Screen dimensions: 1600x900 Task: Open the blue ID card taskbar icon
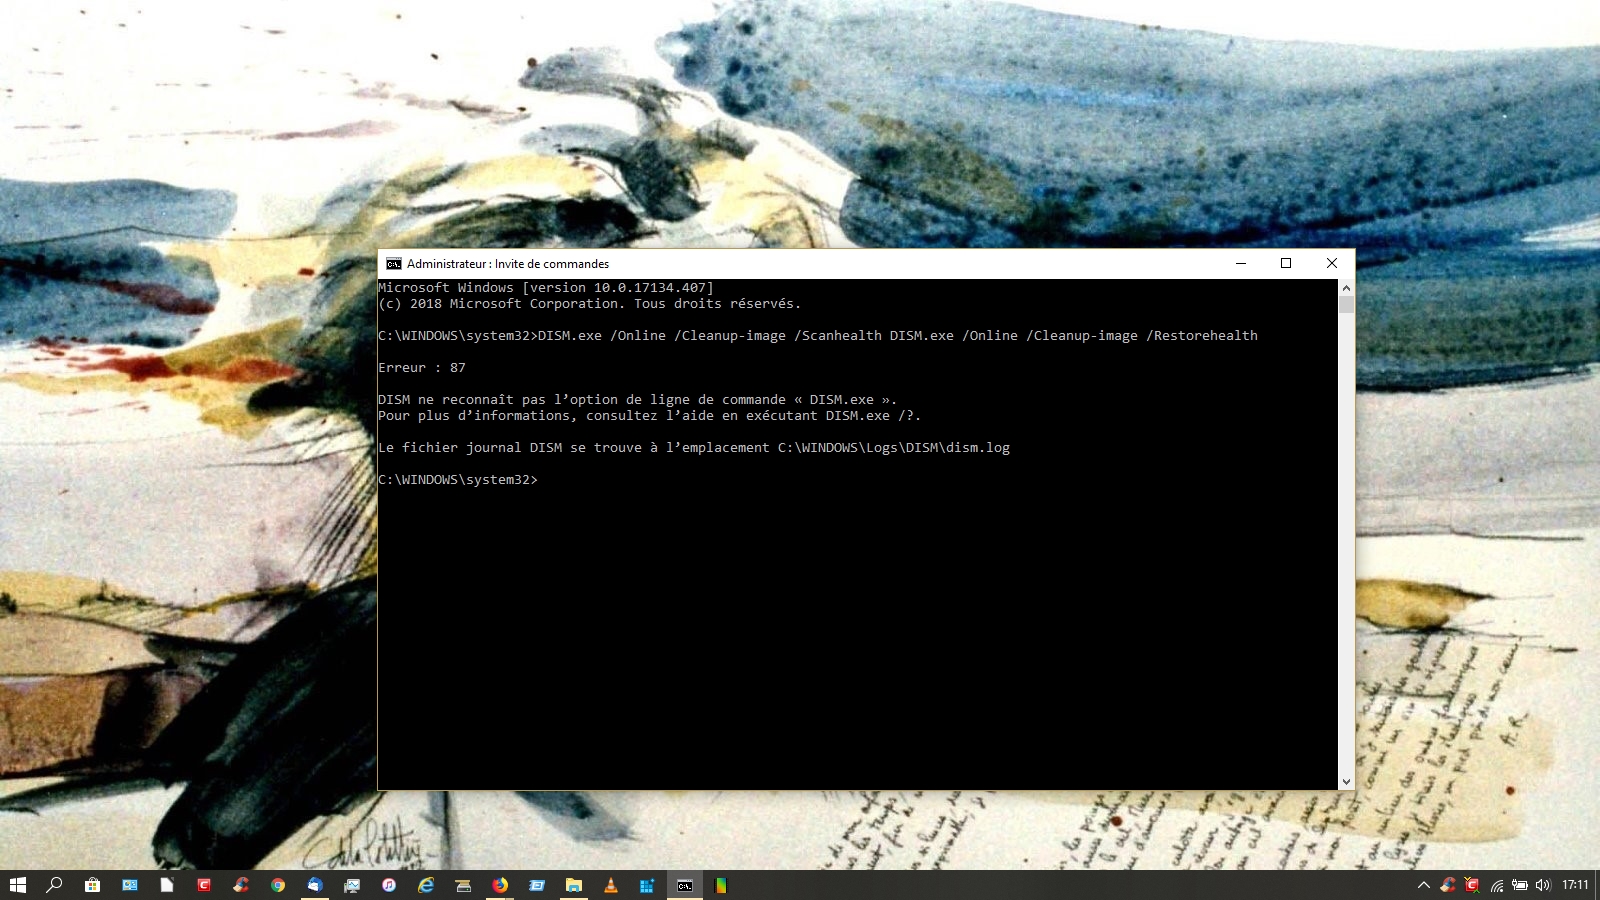[x=130, y=885]
